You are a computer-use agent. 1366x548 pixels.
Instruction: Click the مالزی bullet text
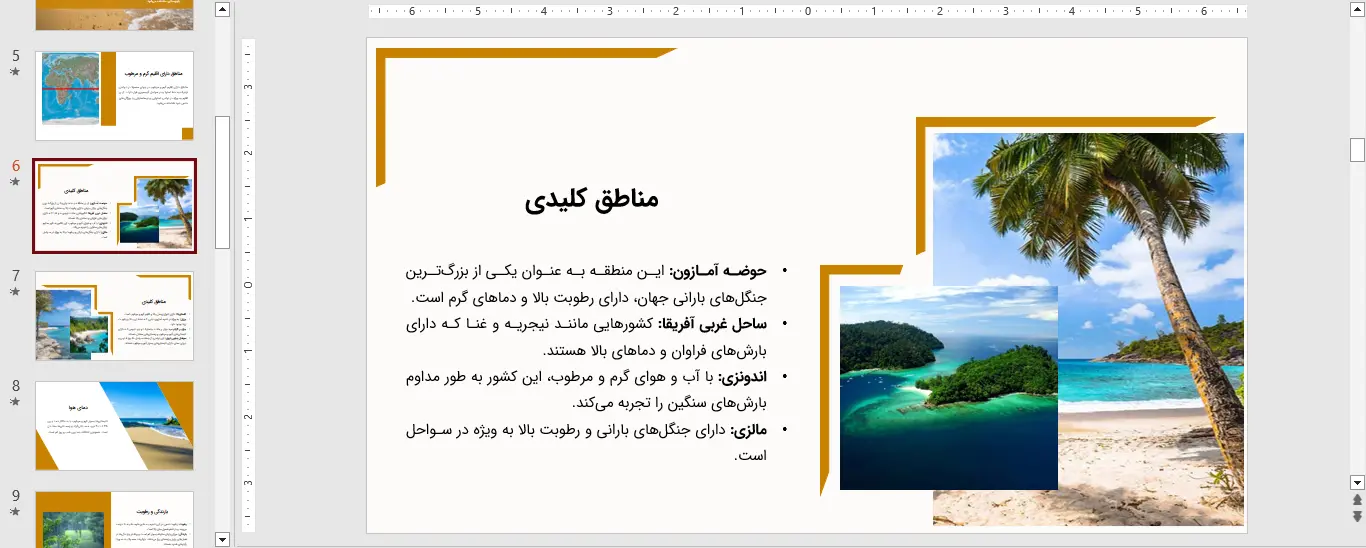586,443
